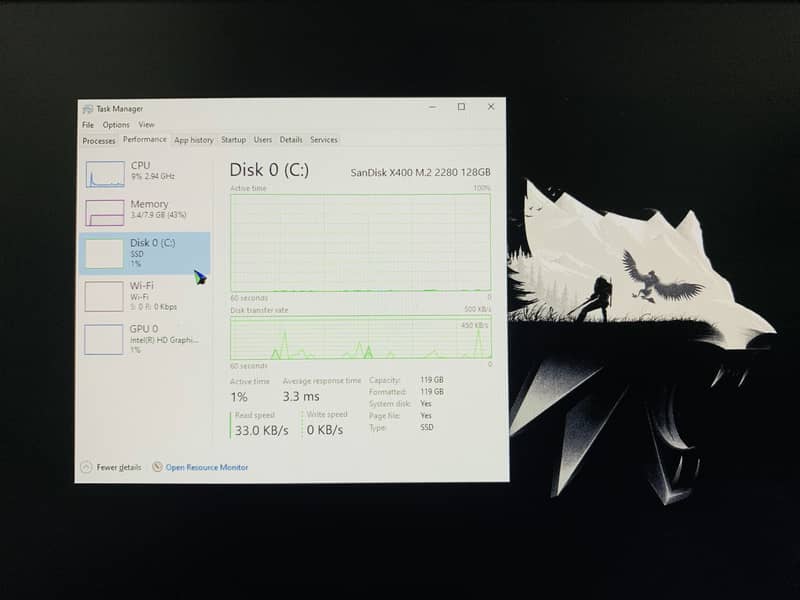The height and width of the screenshot is (600, 800).
Task: Switch to the Processes tab
Action: (x=99, y=141)
